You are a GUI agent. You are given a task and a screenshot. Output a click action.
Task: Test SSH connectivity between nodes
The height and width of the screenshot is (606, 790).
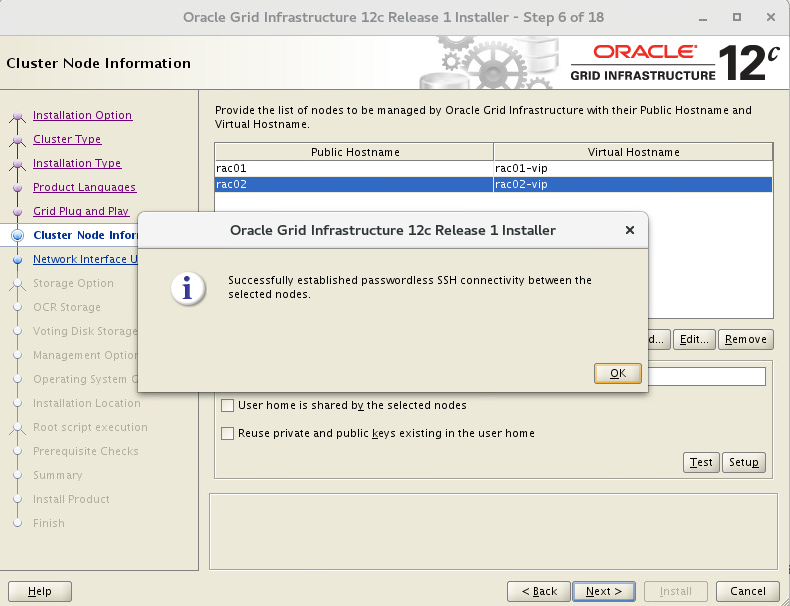pos(701,462)
